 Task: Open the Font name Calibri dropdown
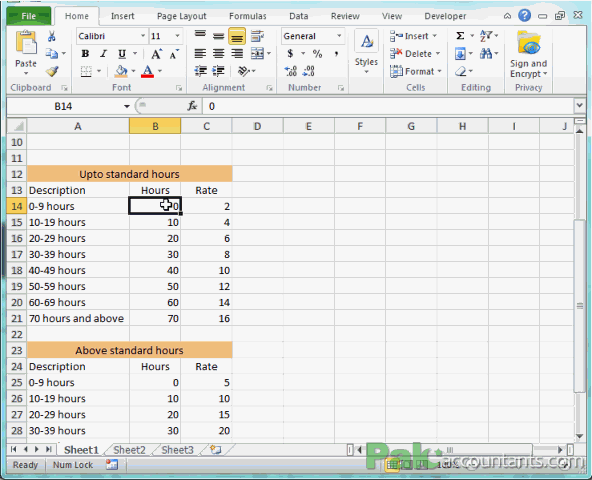(143, 36)
